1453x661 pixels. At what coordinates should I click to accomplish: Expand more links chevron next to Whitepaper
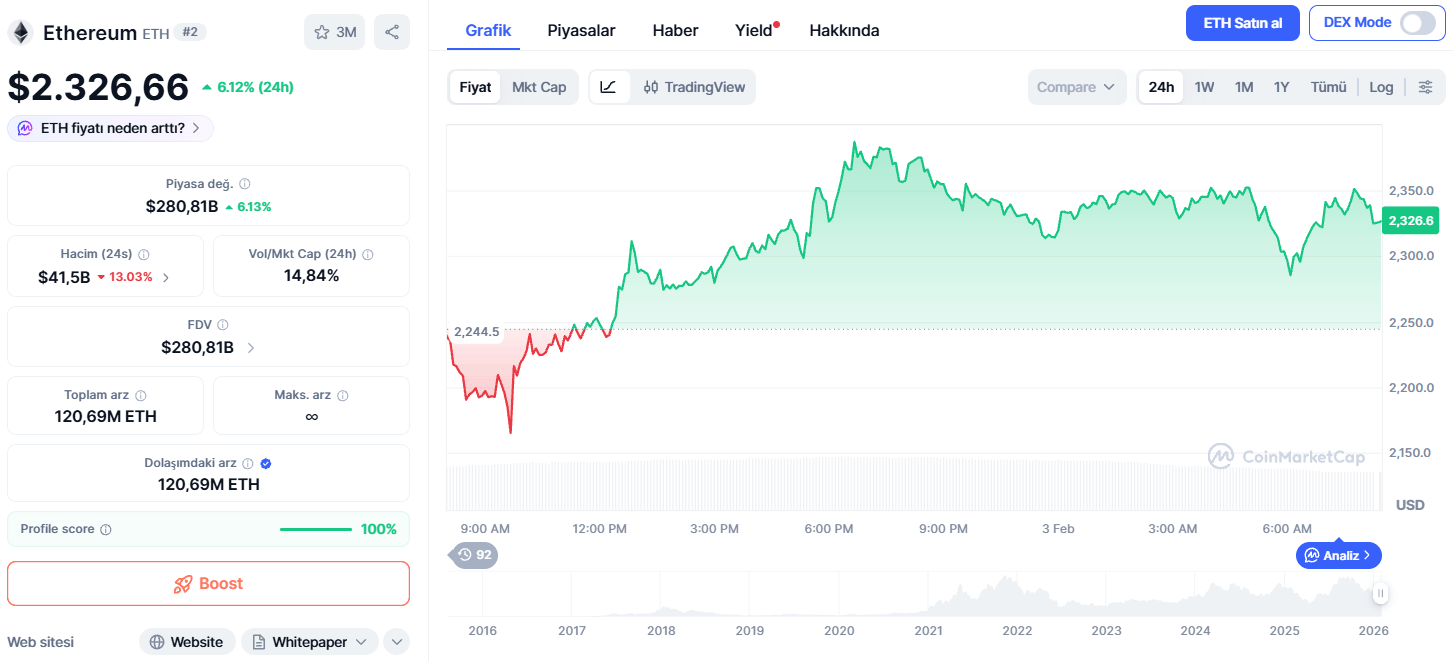tap(396, 642)
